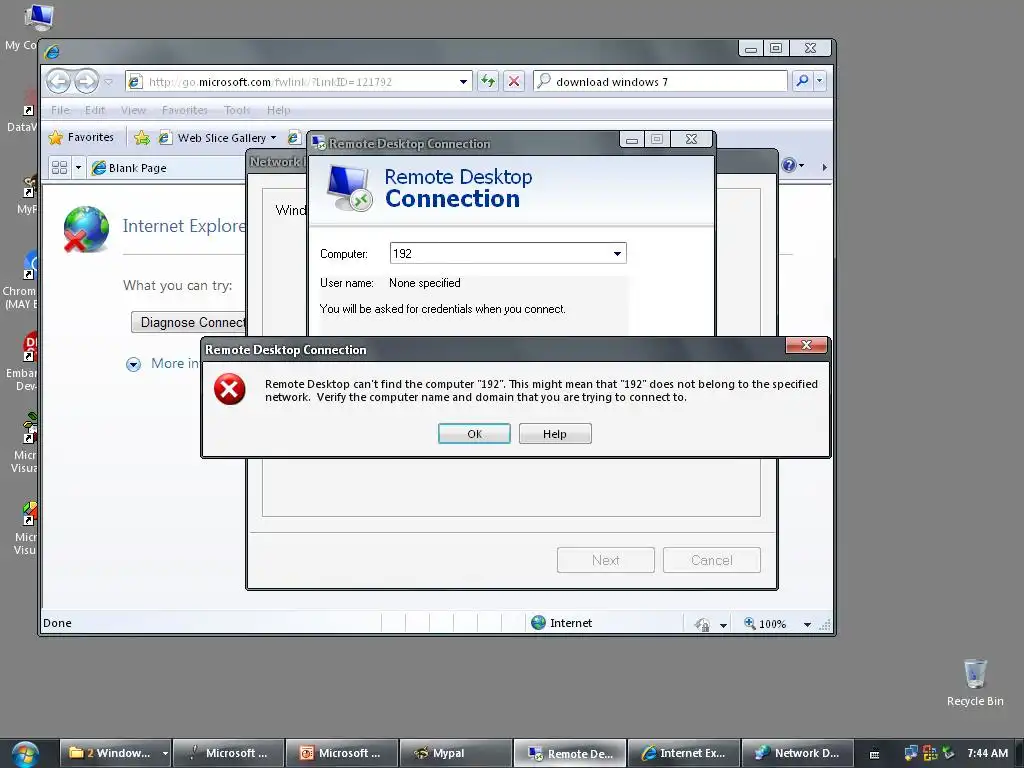The width and height of the screenshot is (1024, 768).
Task: Open the Recycle Bin desktop icon
Action: coord(975,682)
